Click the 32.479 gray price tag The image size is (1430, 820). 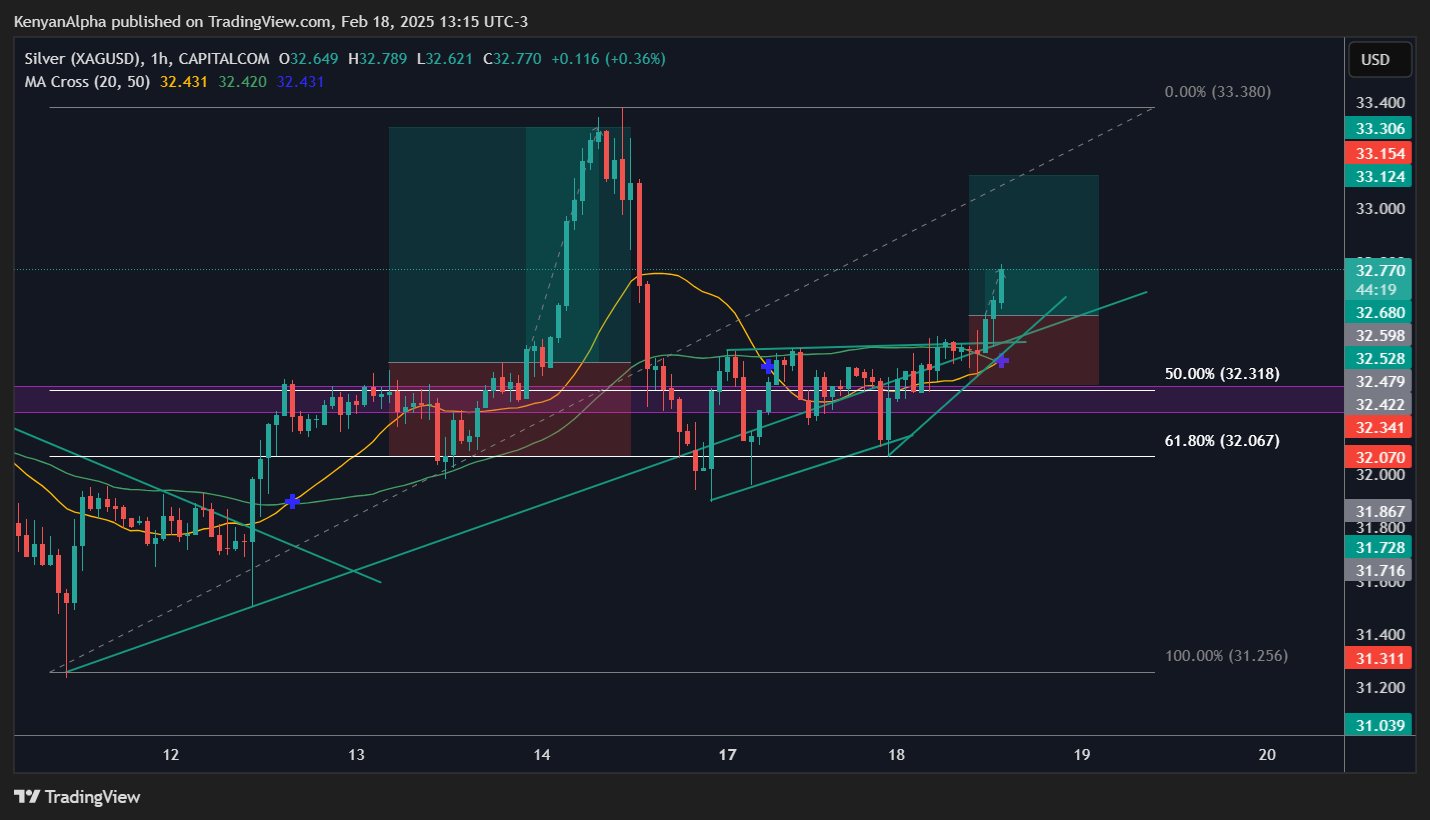tap(1380, 381)
